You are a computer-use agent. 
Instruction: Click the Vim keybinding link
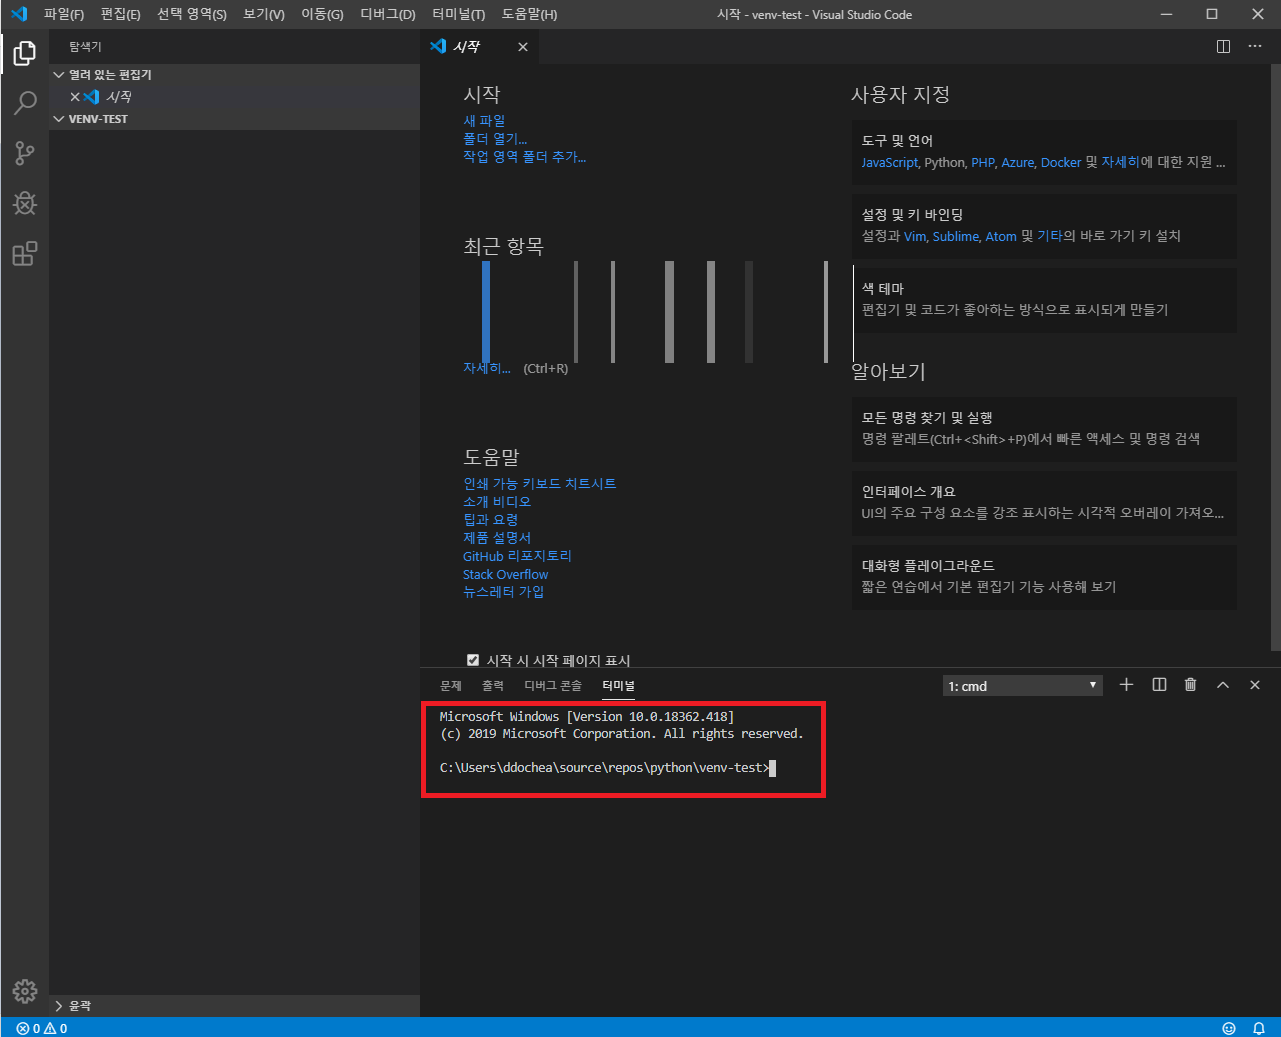915,236
